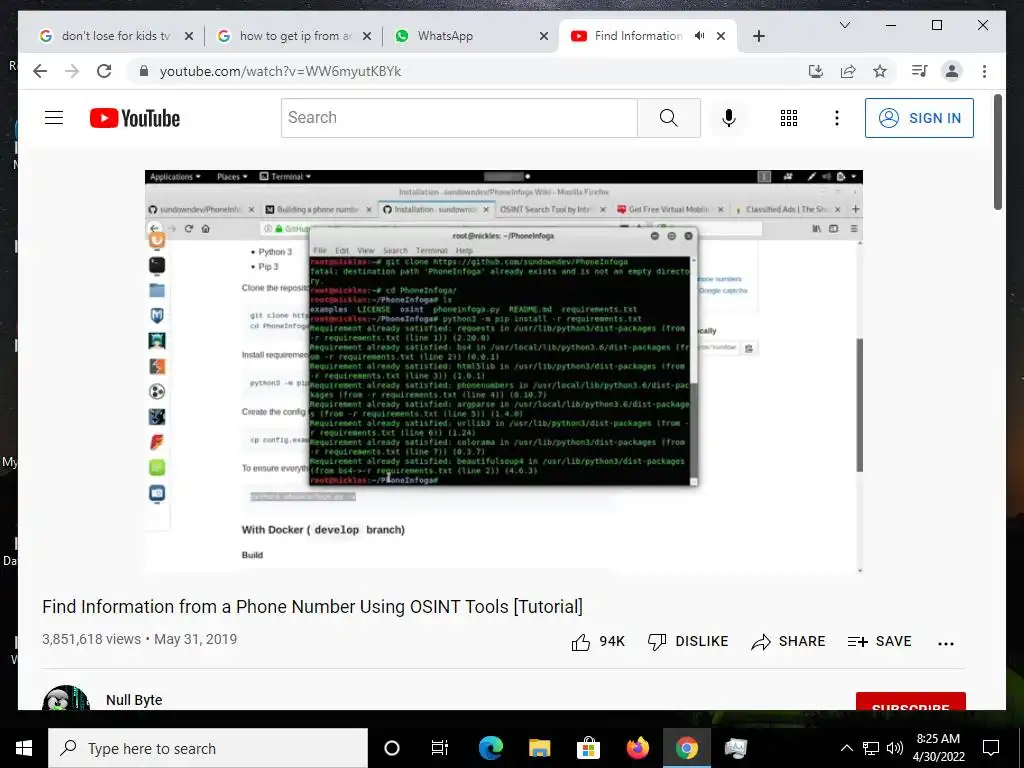Image resolution: width=1024 pixels, height=768 pixels.
Task: Click the install app icon in address bar
Action: pyautogui.click(x=816, y=71)
